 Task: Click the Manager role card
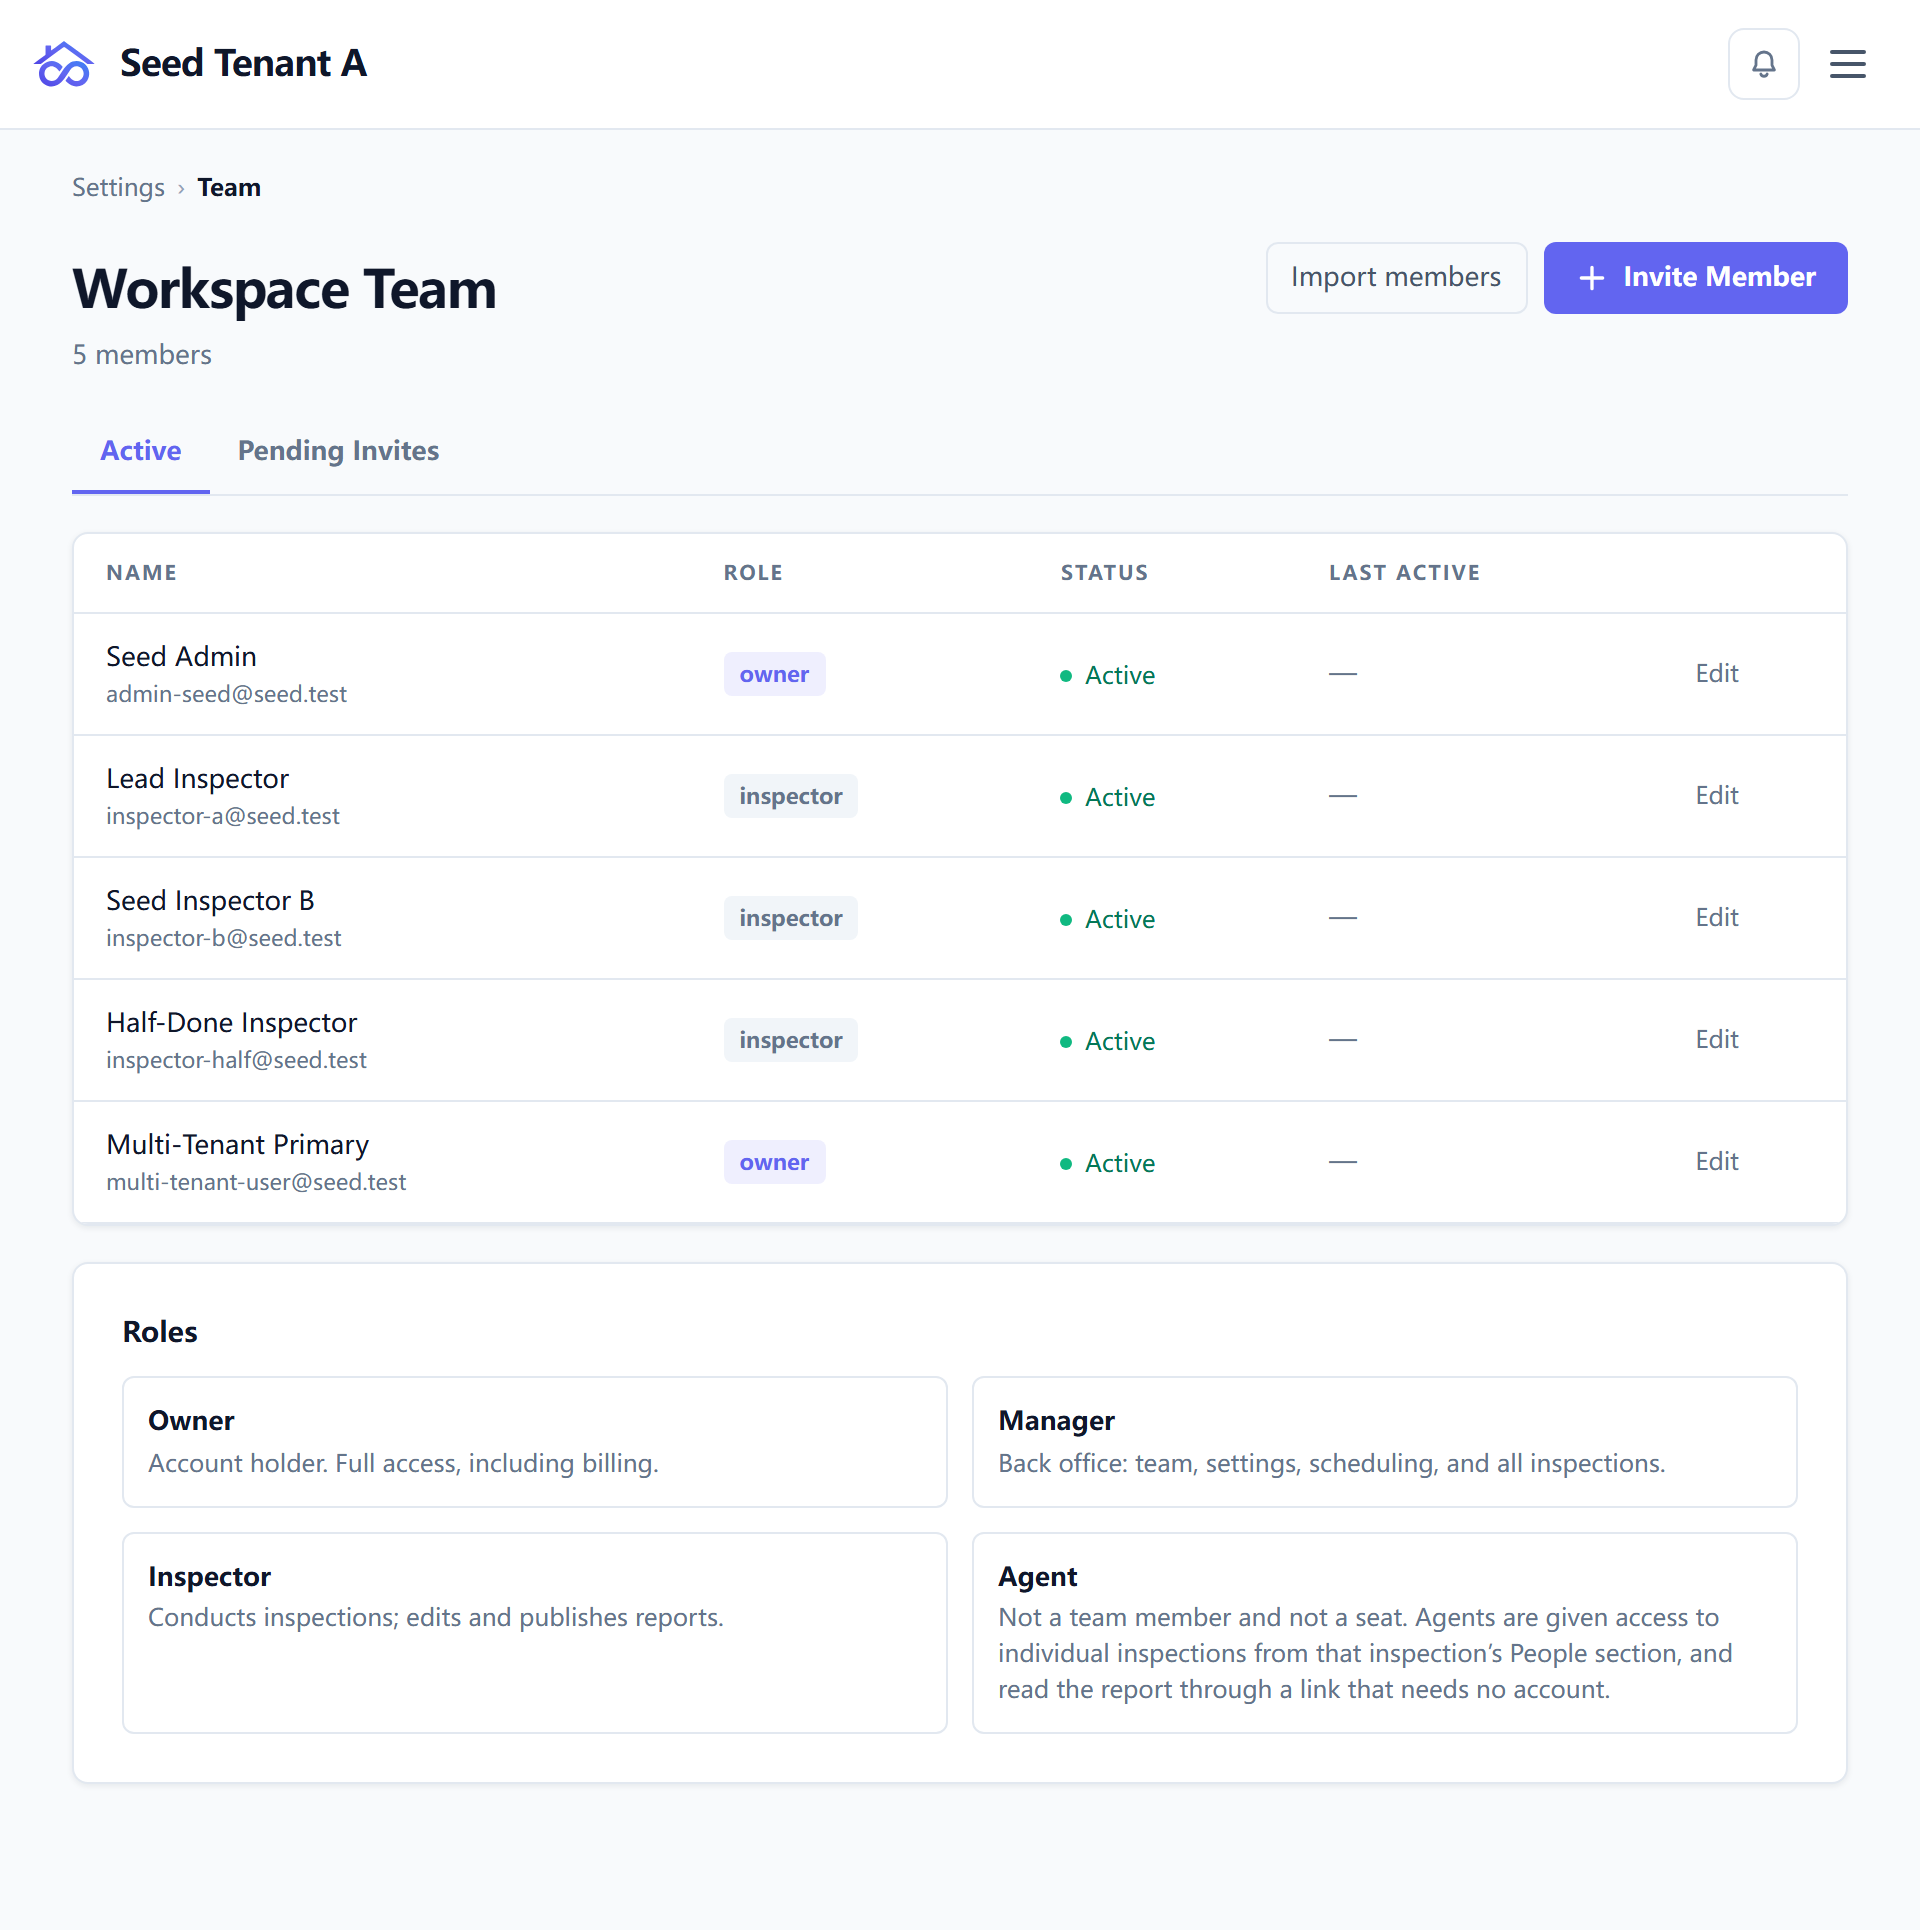pos(1384,1442)
